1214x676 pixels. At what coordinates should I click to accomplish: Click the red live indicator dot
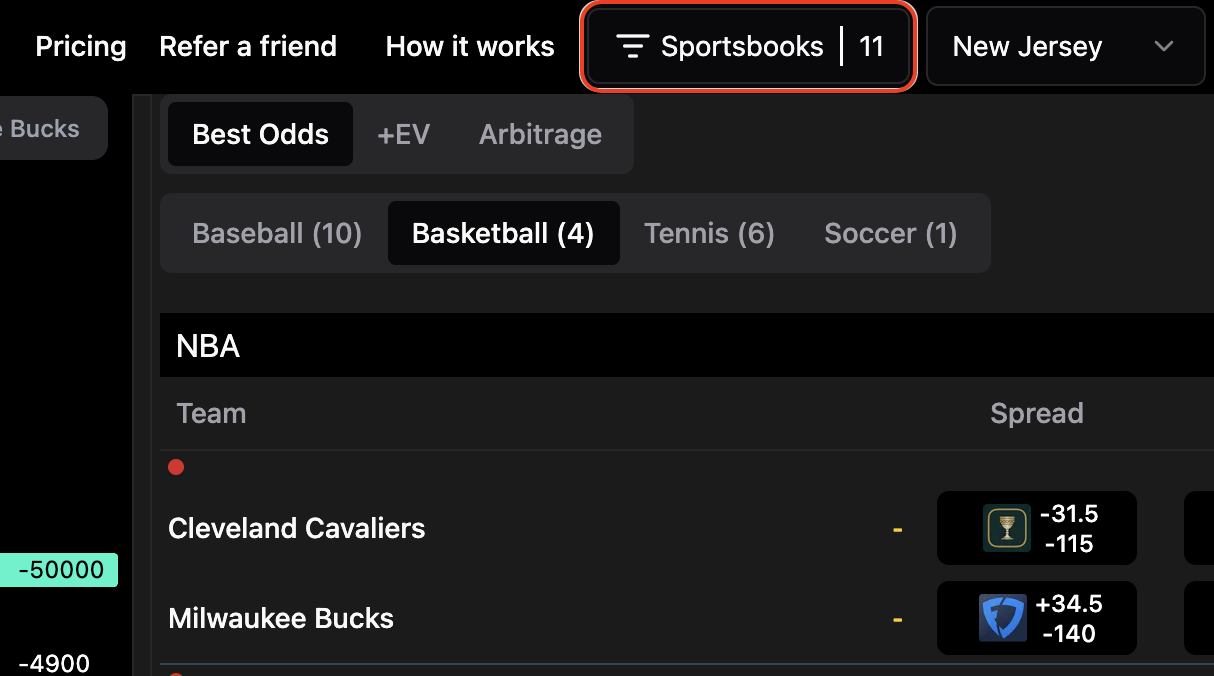pyautogui.click(x=176, y=467)
